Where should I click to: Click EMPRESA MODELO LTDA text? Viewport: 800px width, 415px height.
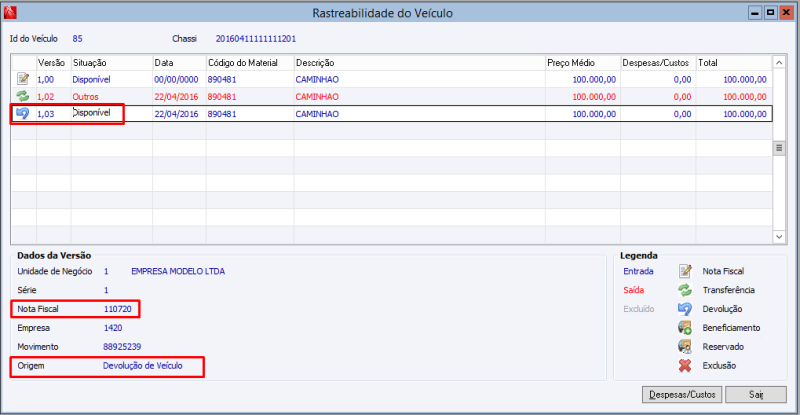[178, 271]
